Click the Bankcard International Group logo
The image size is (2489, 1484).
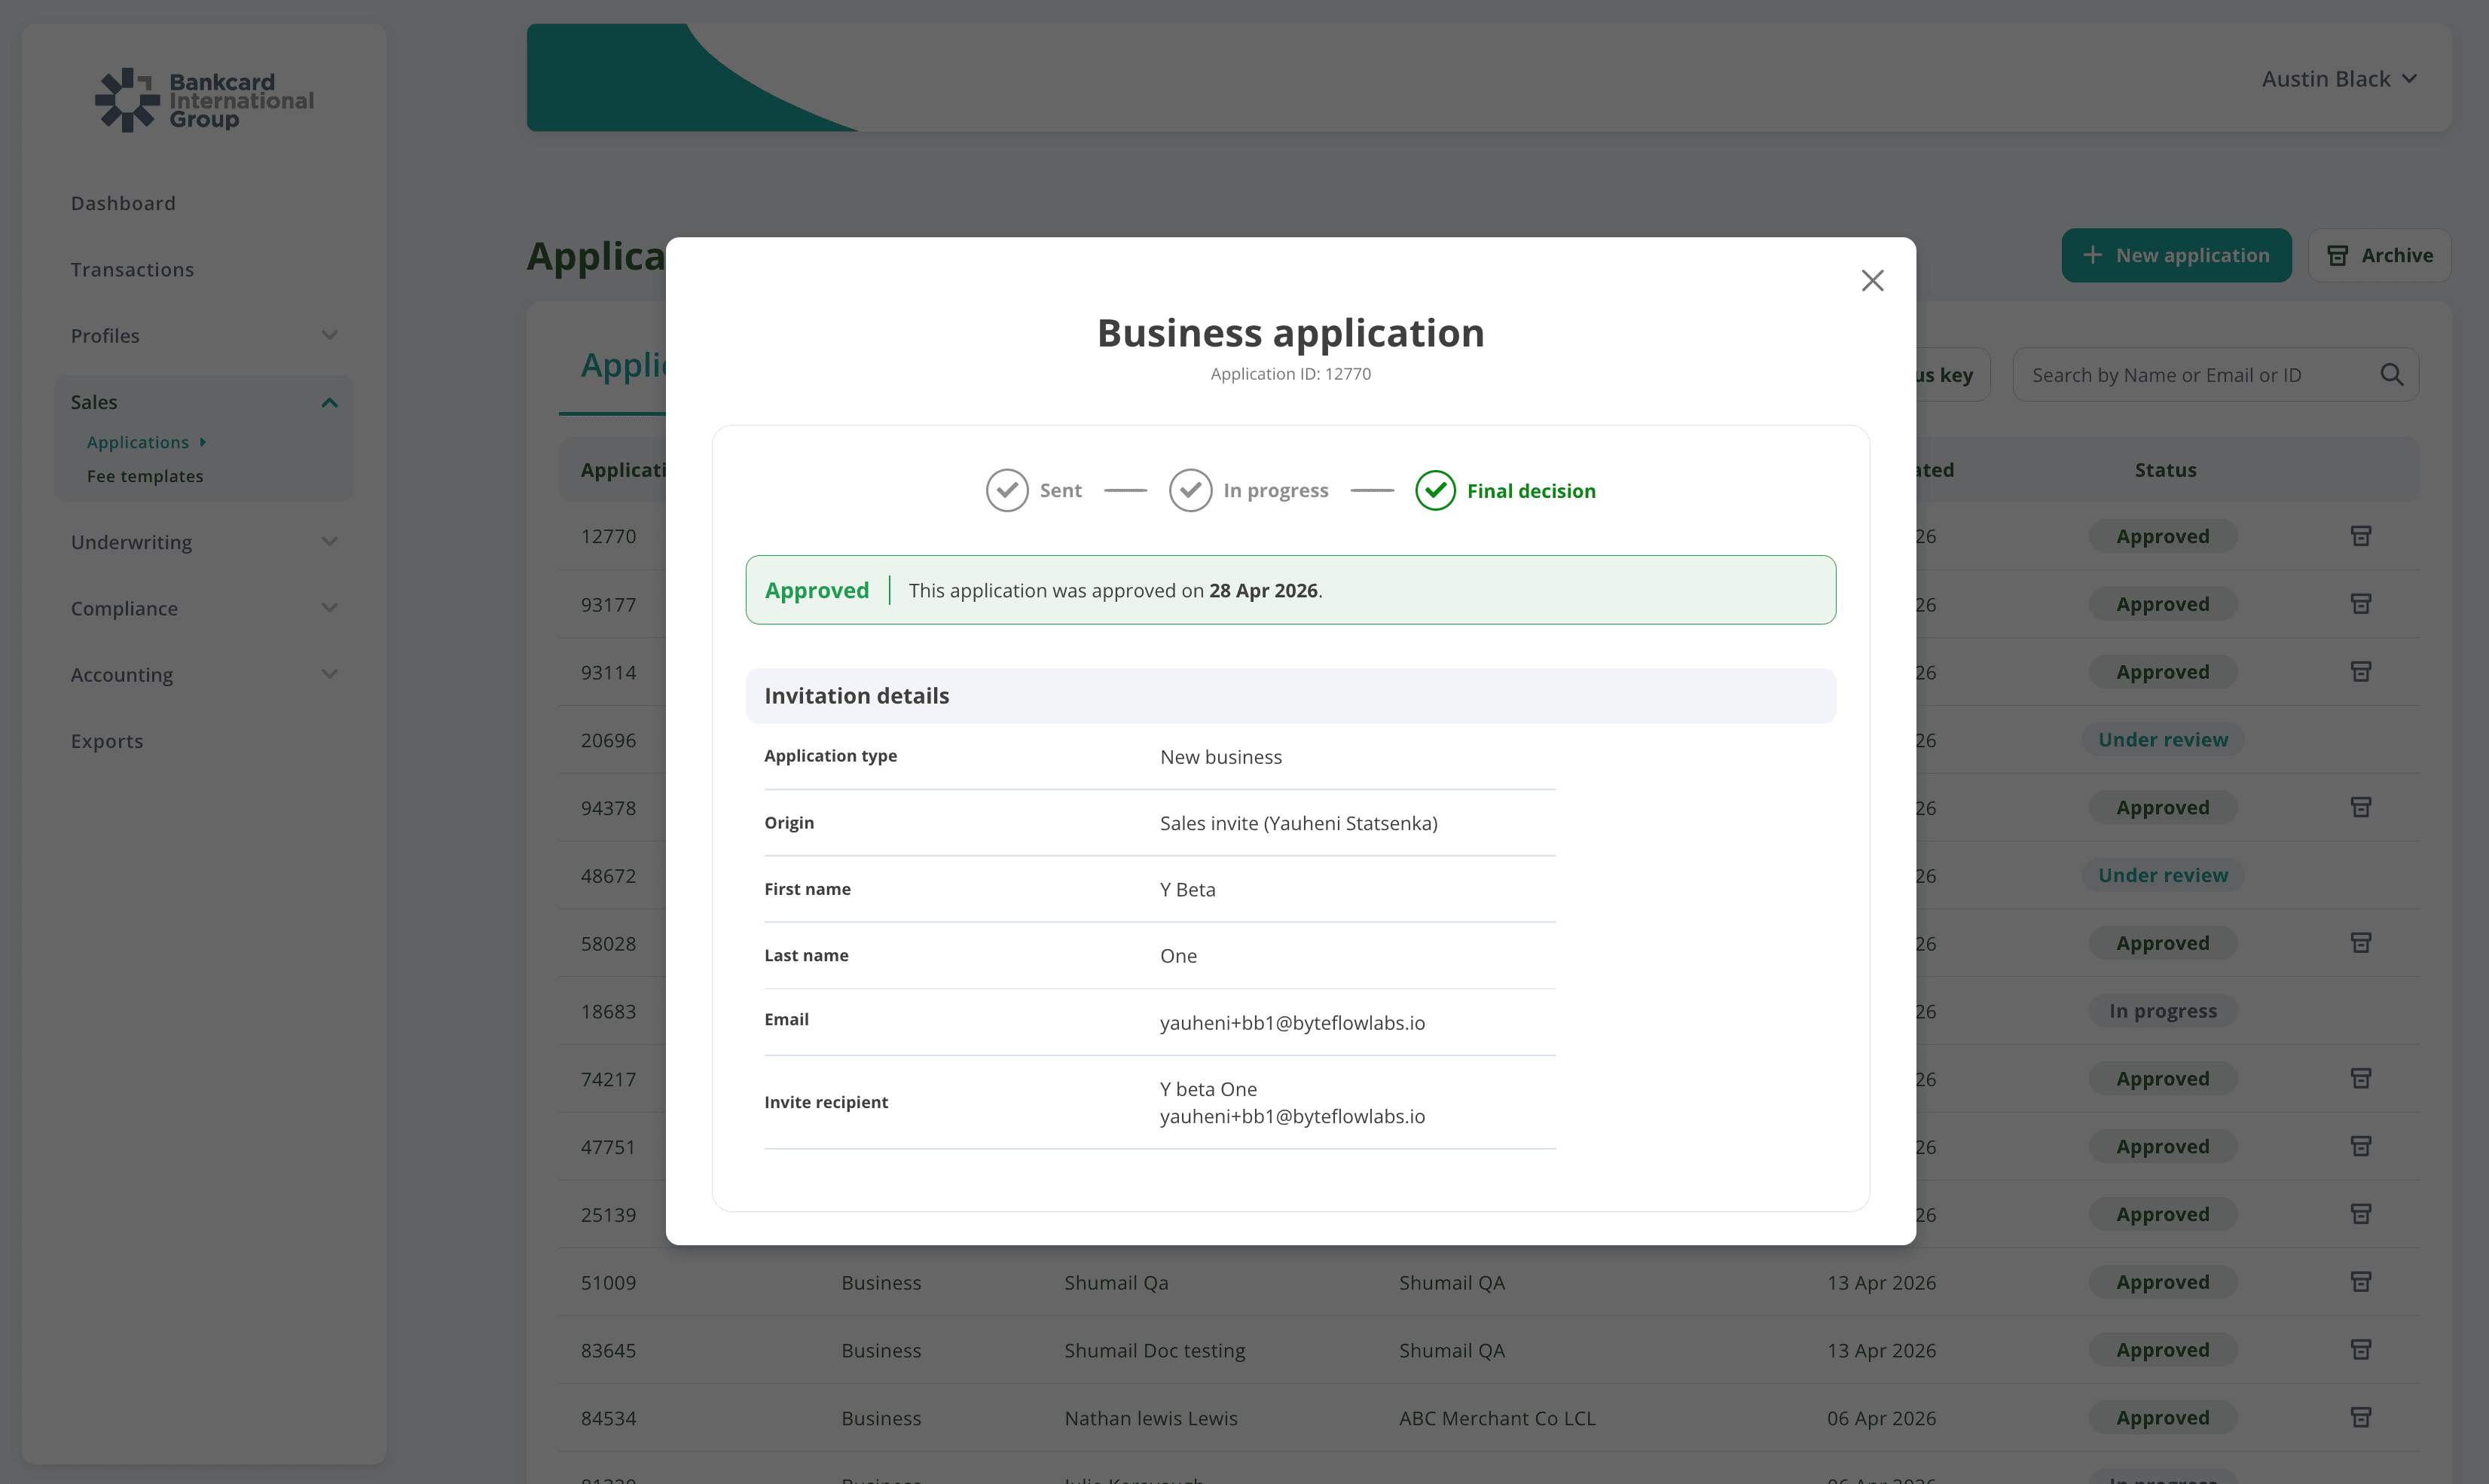point(204,100)
